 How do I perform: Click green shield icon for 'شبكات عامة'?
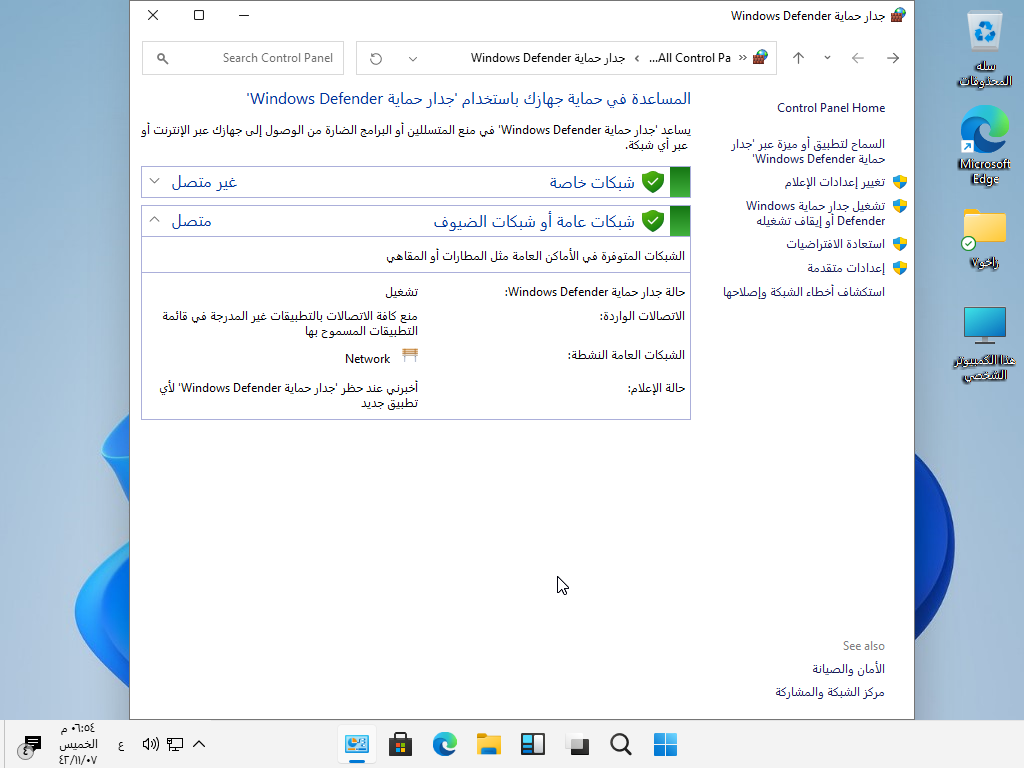(652, 221)
